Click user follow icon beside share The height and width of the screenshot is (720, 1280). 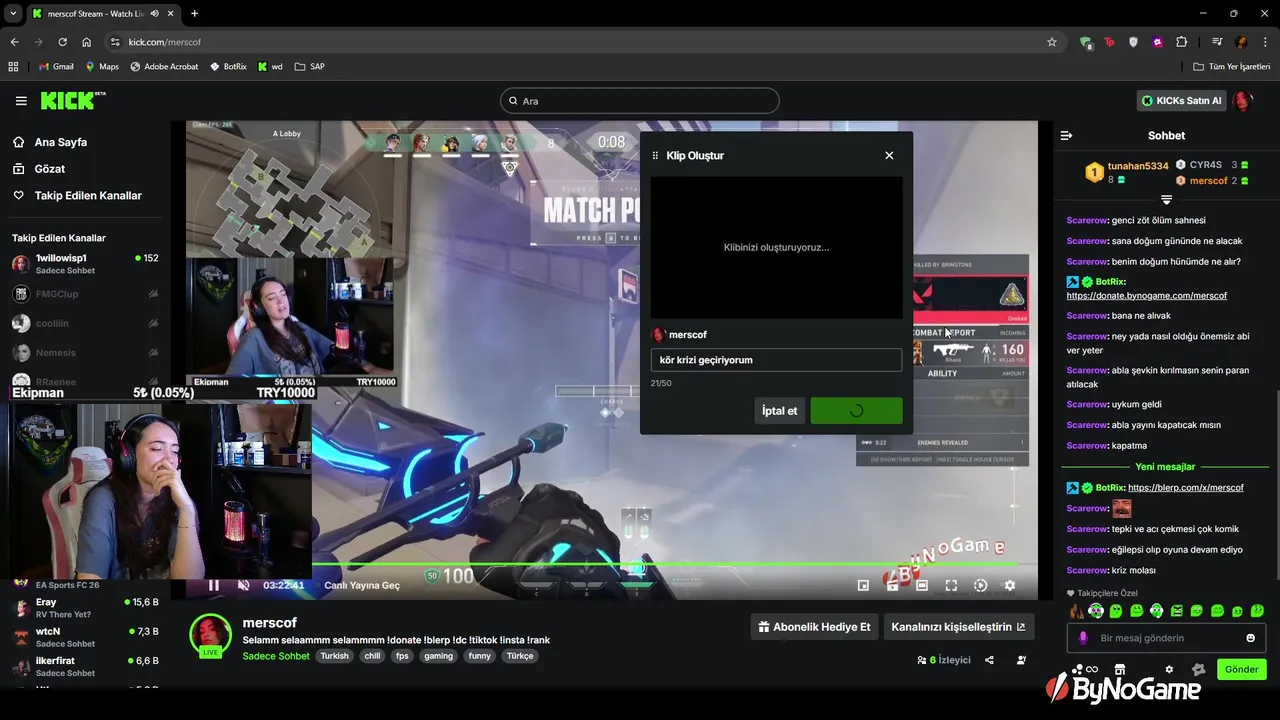point(1021,660)
